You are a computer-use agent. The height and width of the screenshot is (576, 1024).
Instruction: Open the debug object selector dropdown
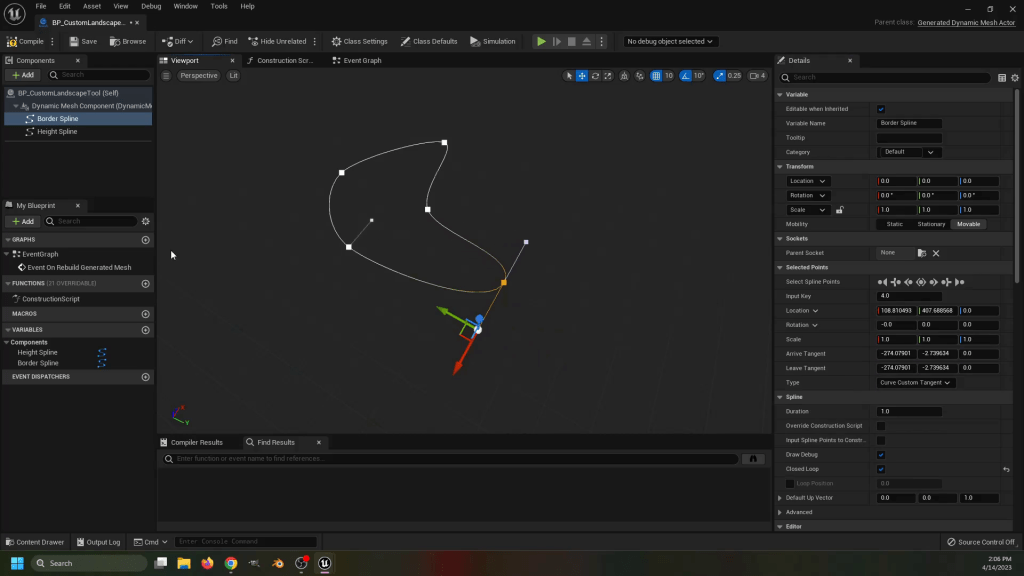click(670, 41)
